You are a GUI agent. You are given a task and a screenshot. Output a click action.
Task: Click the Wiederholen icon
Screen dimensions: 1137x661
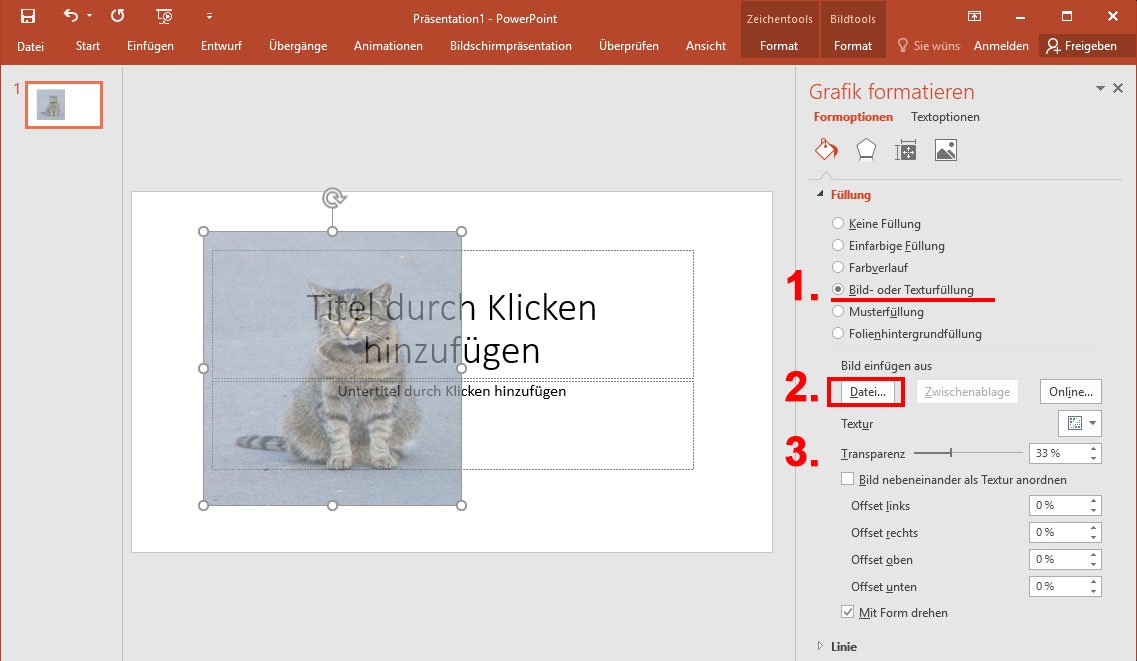[117, 16]
